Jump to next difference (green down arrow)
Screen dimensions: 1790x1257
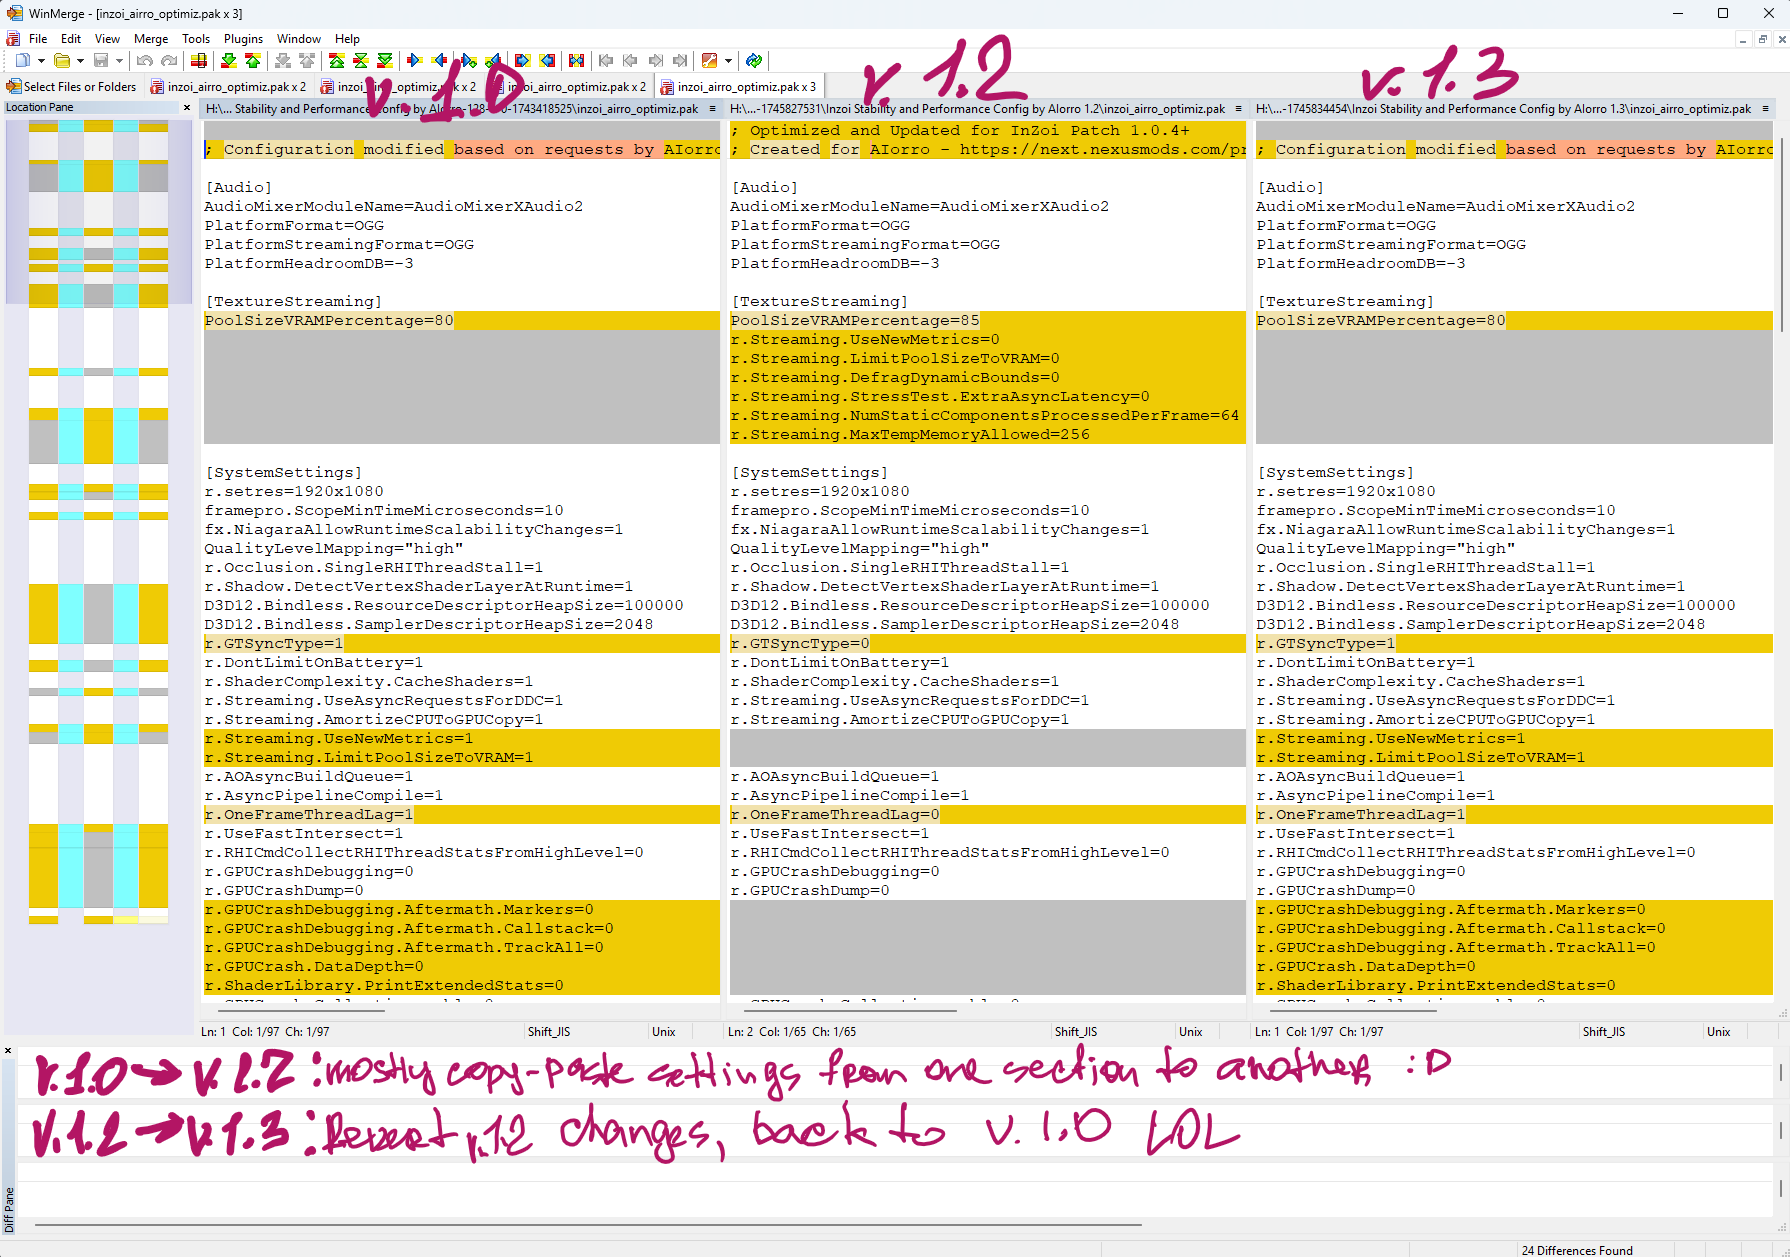click(229, 61)
